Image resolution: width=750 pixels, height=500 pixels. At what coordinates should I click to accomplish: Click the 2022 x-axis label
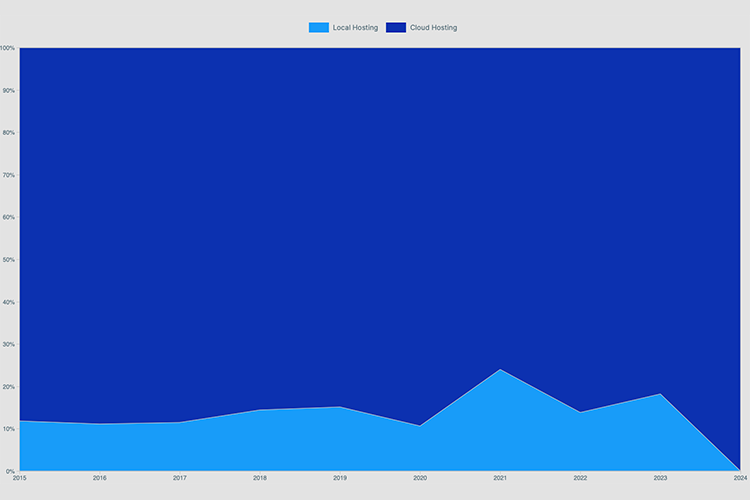(x=580, y=478)
